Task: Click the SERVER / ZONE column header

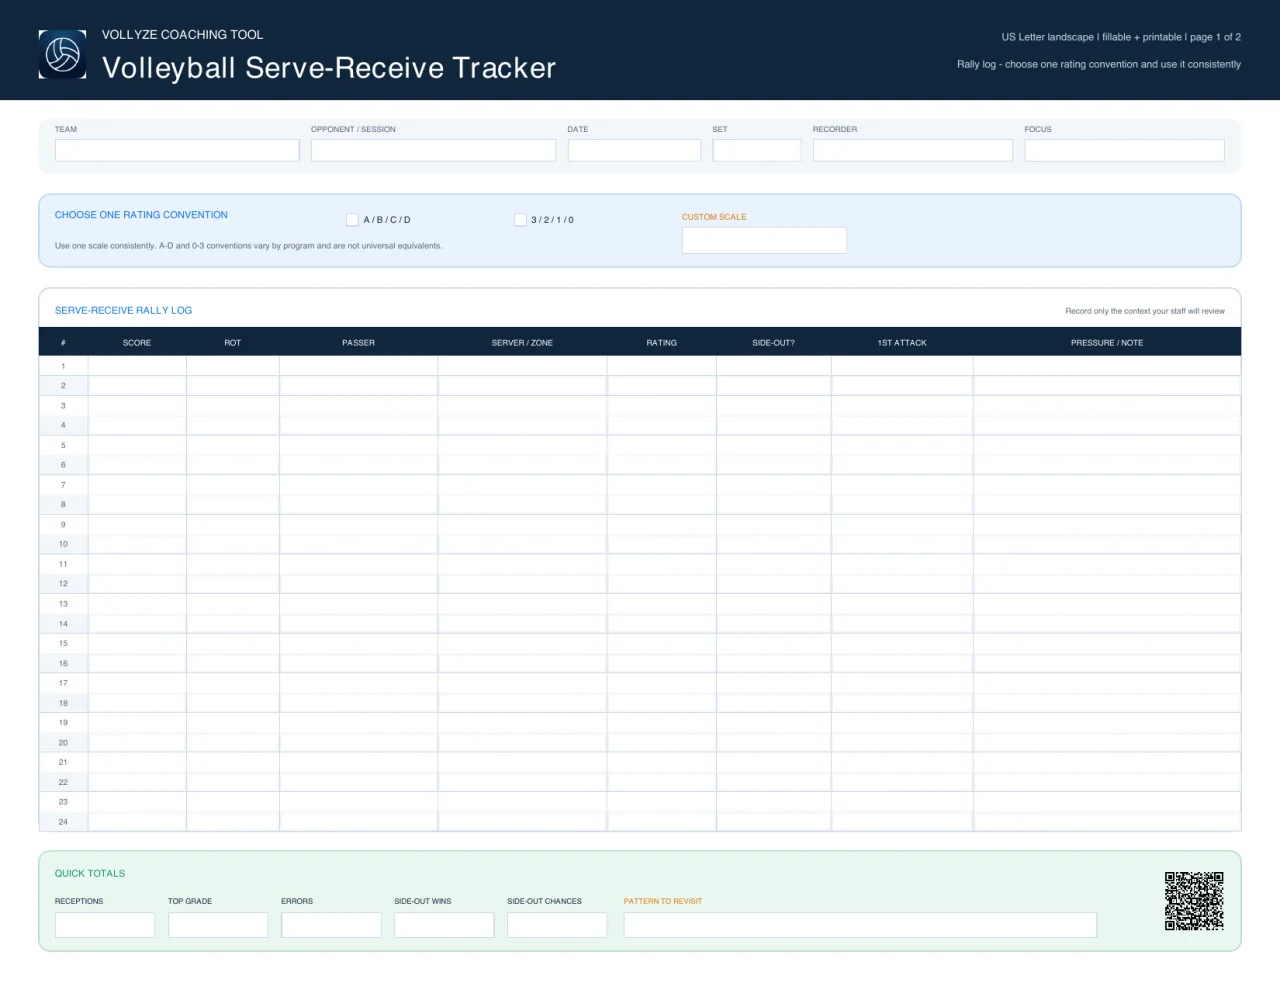Action: coord(522,343)
